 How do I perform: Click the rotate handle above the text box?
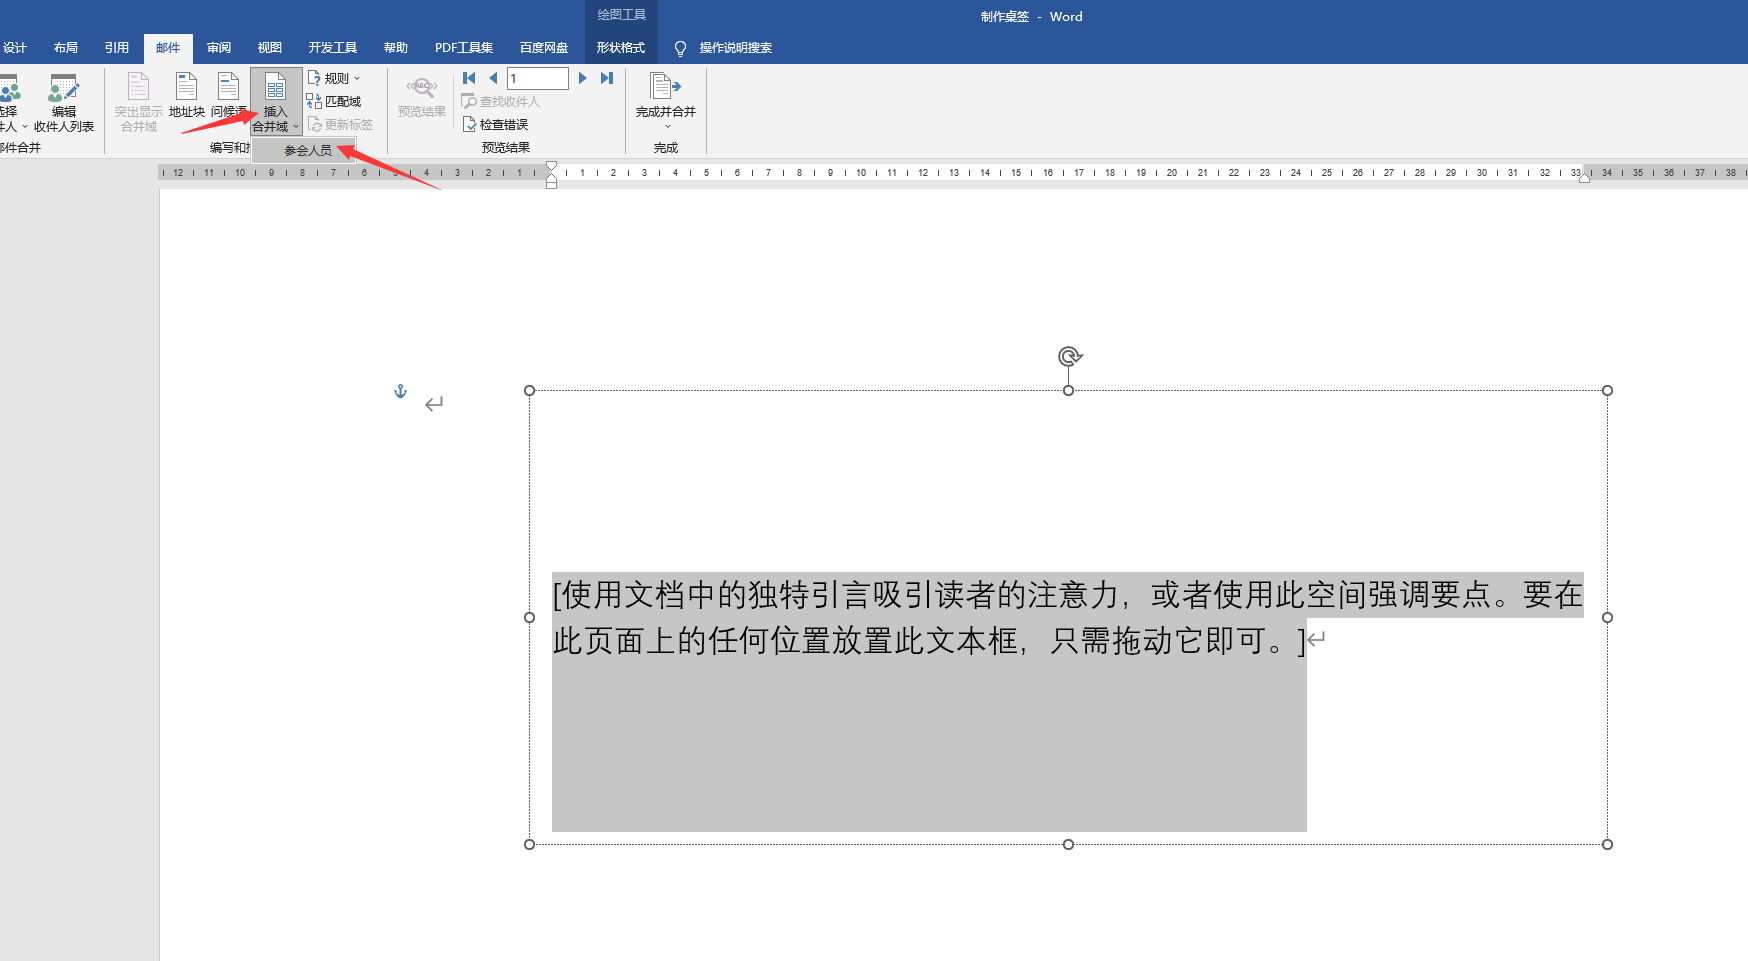[x=1069, y=356]
